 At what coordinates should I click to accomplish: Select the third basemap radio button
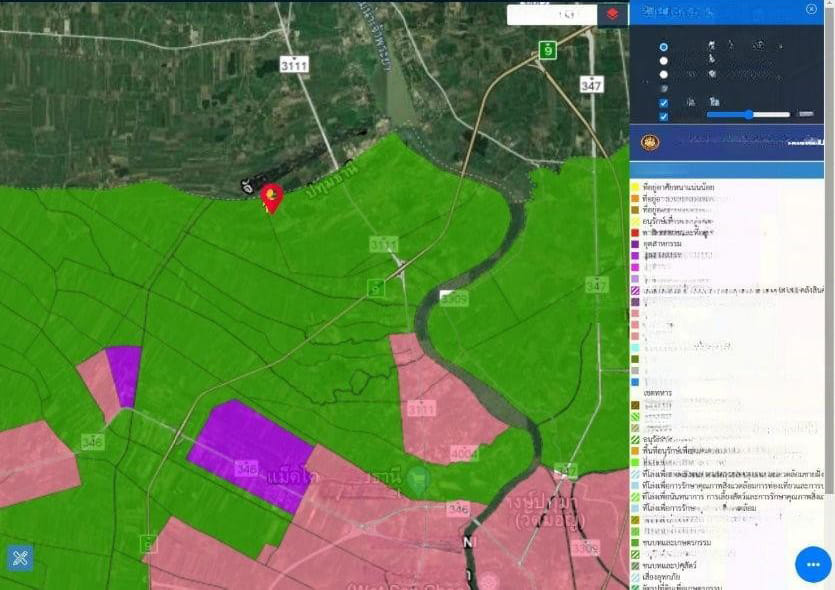pyautogui.click(x=664, y=74)
